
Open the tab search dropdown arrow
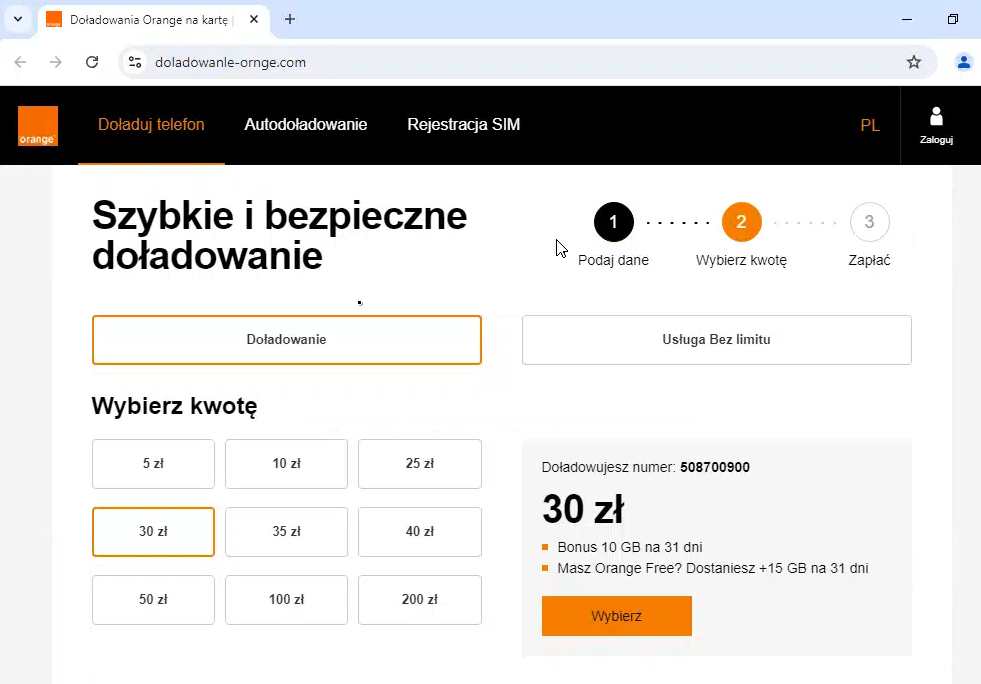(x=18, y=19)
